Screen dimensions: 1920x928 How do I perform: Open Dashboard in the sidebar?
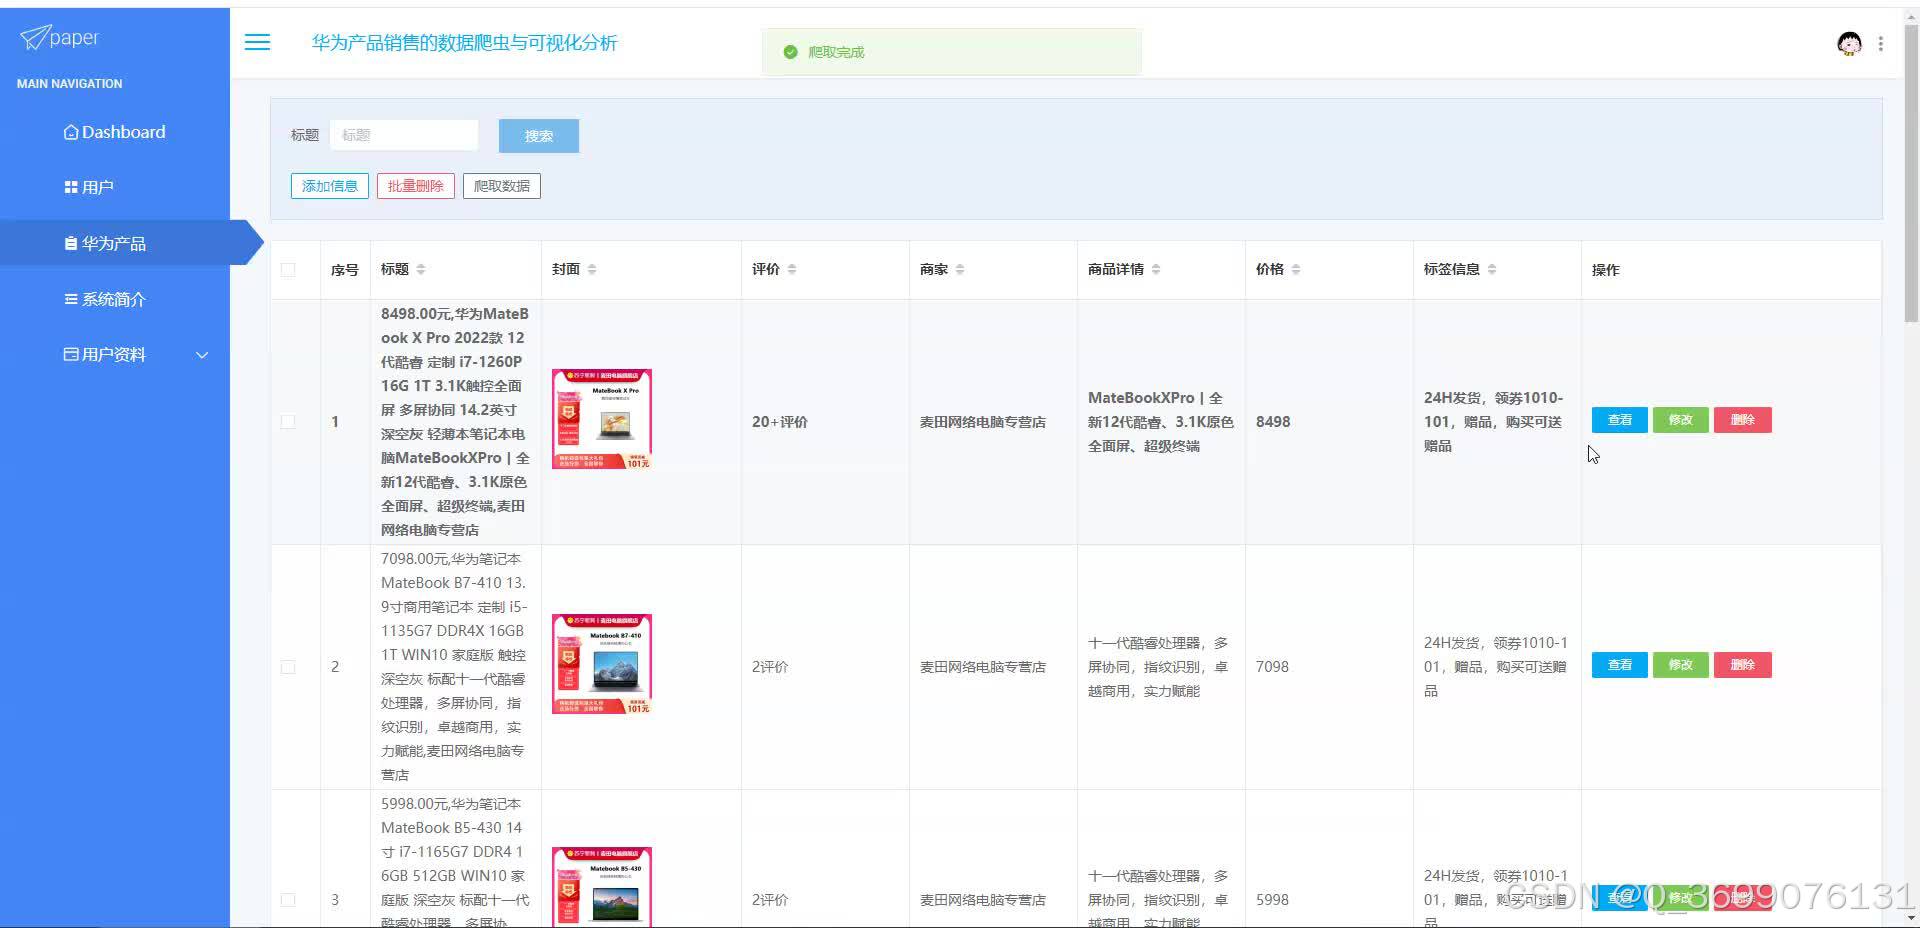tap(115, 132)
